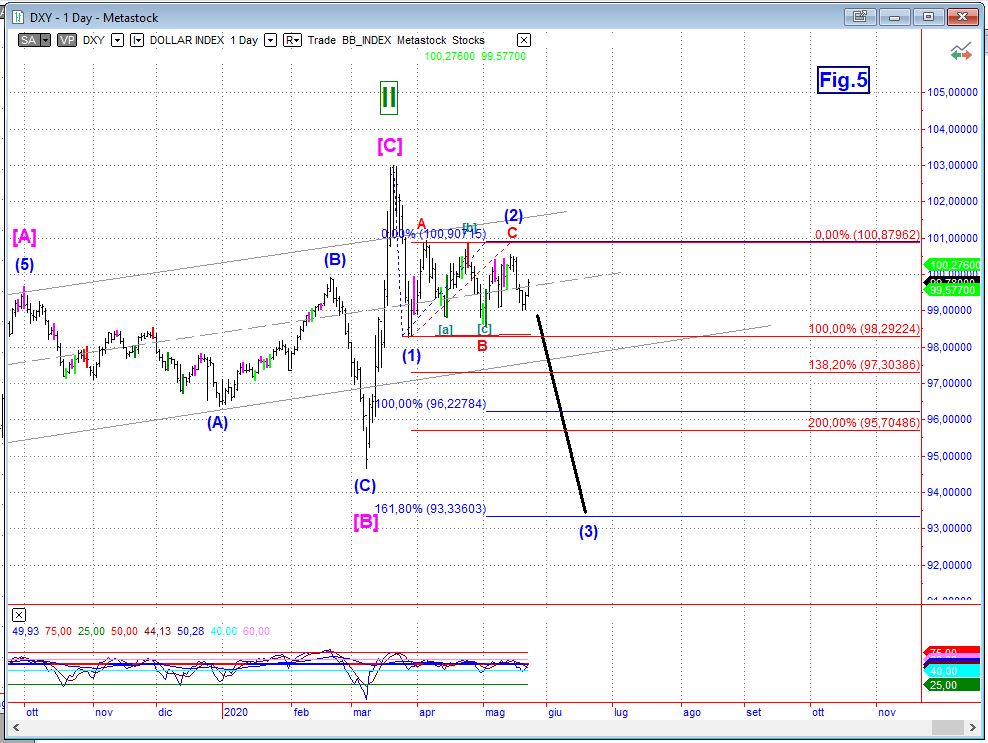988x743 pixels.
Task: Click the Stocks header label
Action: pyautogui.click(x=468, y=40)
